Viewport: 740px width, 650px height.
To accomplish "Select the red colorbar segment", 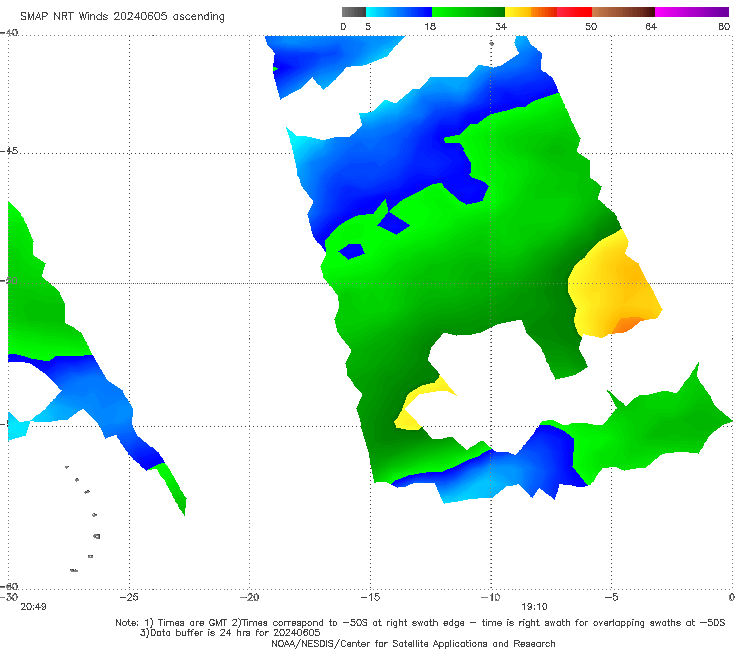I will (574, 12).
